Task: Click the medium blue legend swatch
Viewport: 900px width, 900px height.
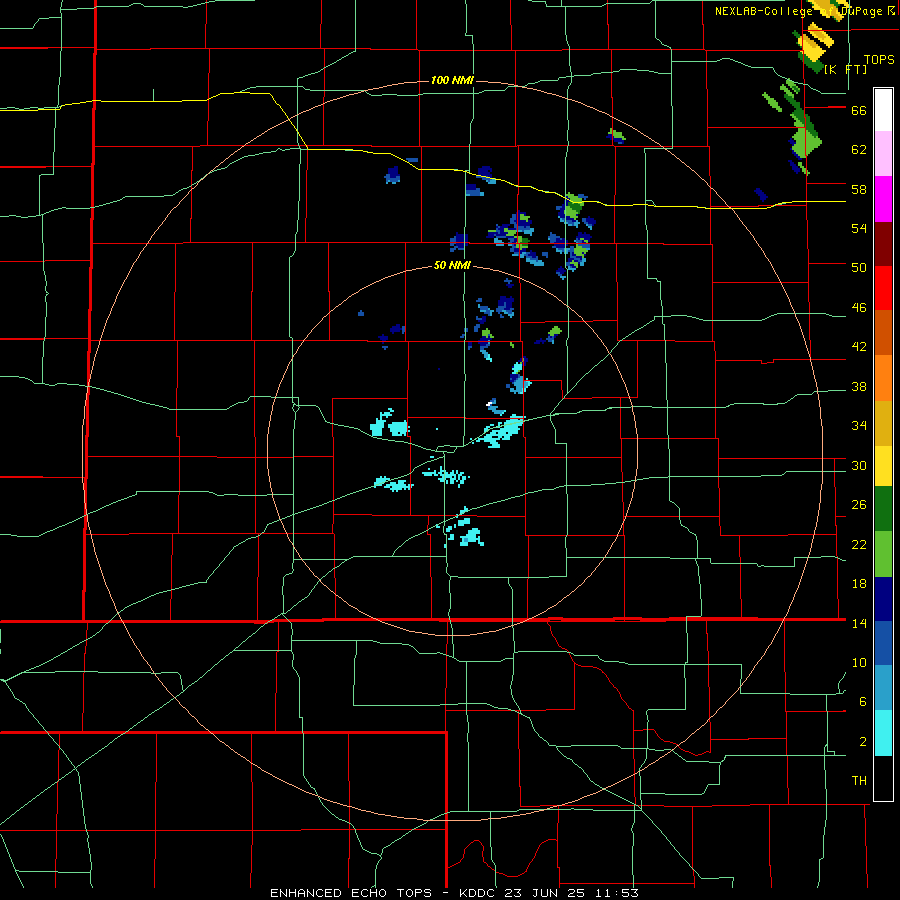Action: coord(883,643)
